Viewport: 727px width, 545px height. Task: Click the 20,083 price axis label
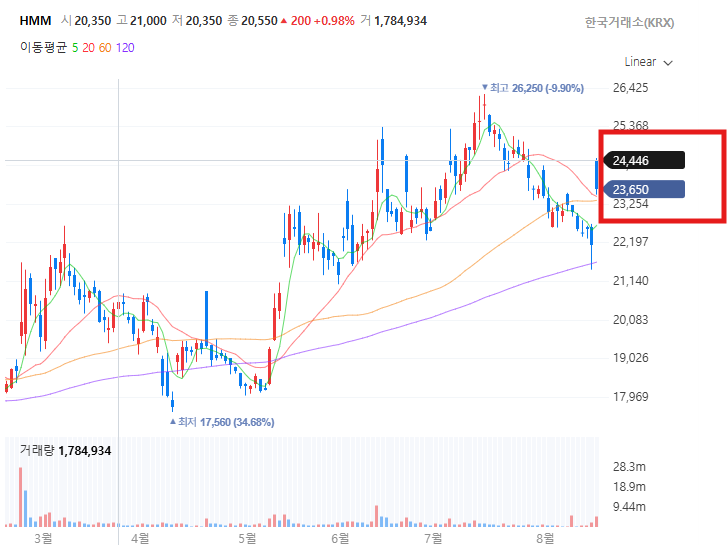tap(630, 320)
